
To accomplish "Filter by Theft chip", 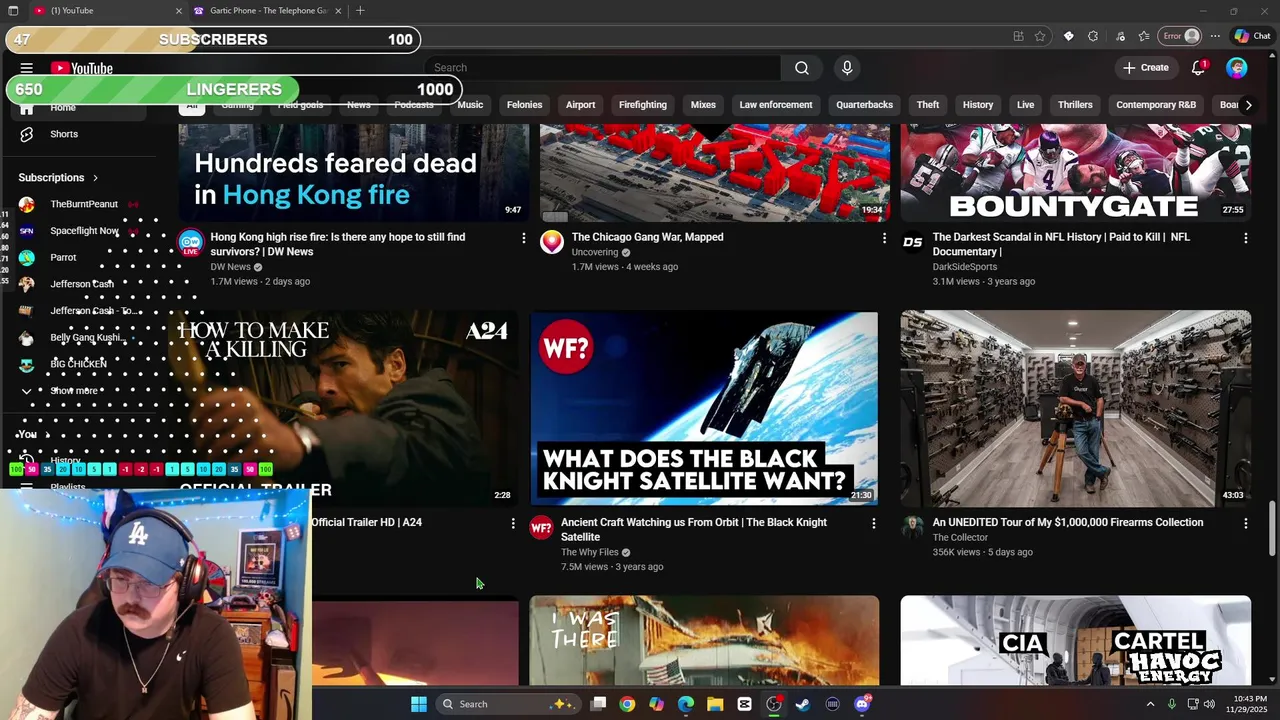I will pyautogui.click(x=928, y=105).
